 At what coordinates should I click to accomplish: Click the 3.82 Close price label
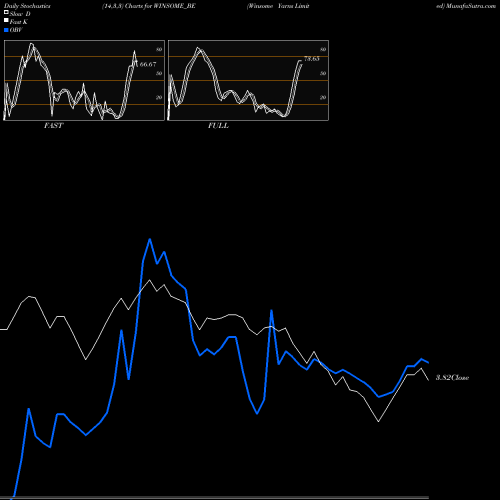pyautogui.click(x=452, y=377)
